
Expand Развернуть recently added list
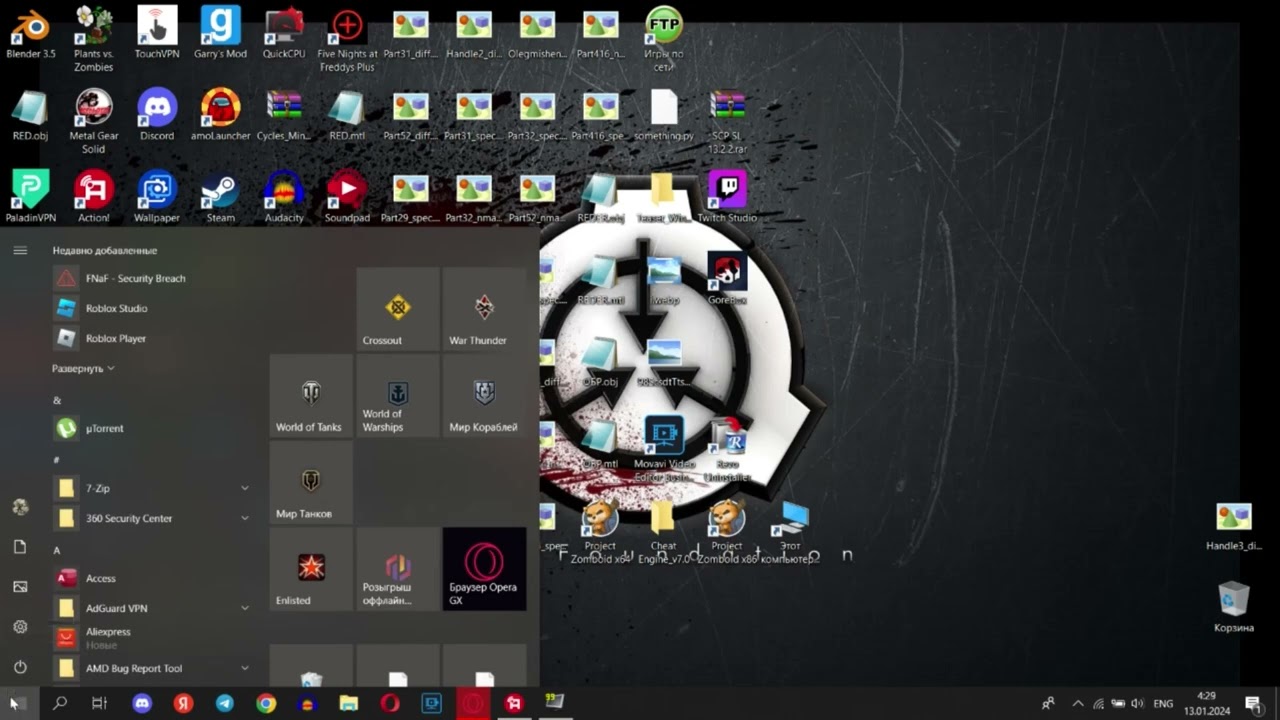tap(83, 368)
